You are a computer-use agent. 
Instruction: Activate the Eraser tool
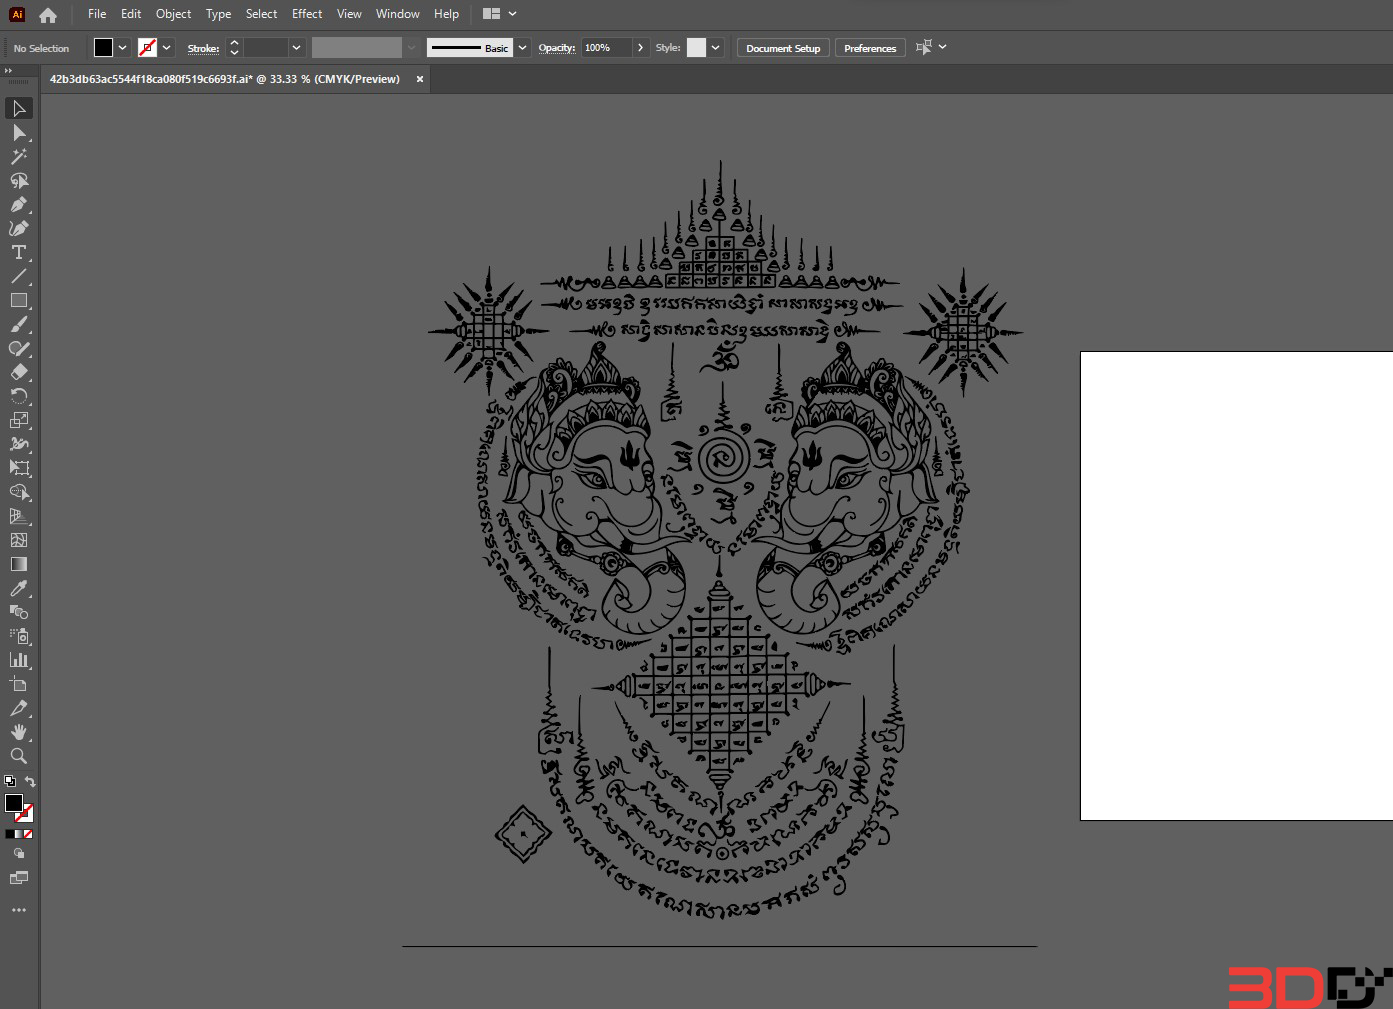pos(19,372)
